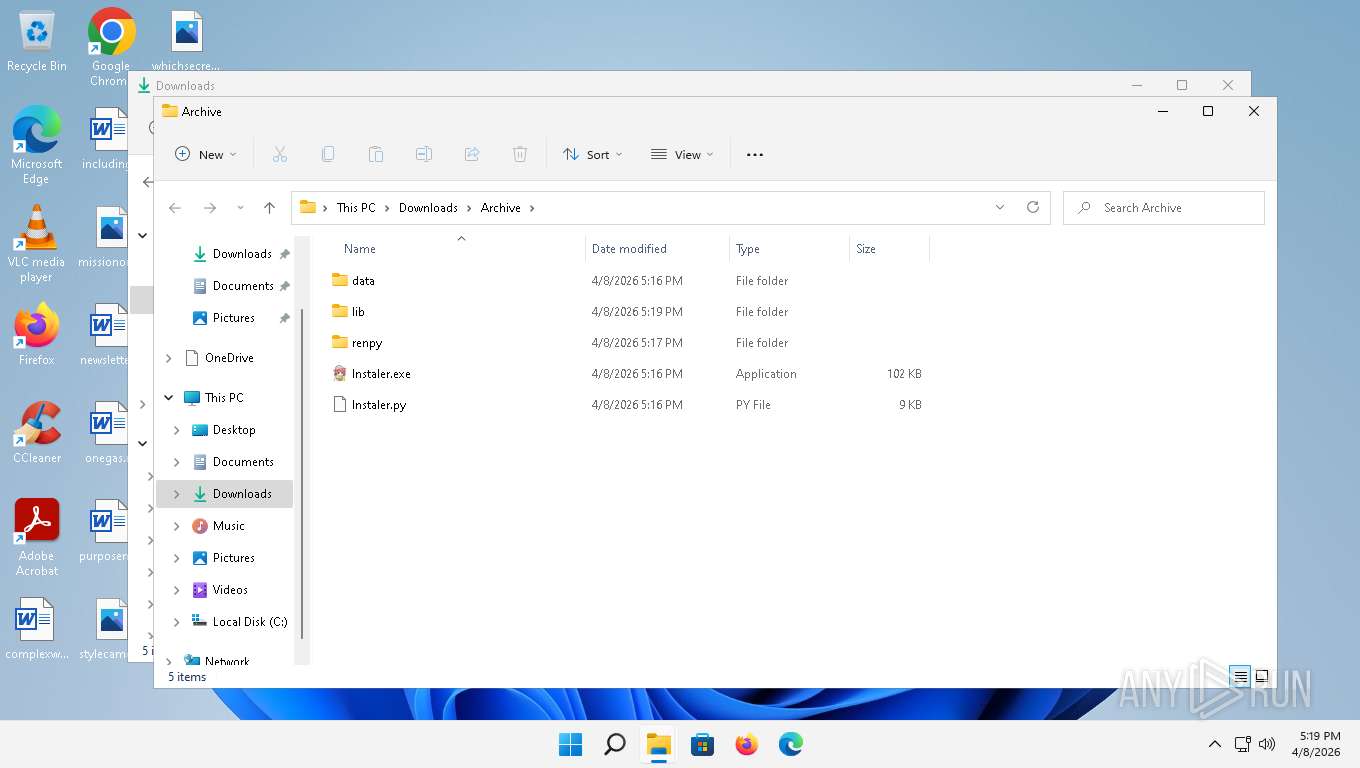Image resolution: width=1360 pixels, height=768 pixels.
Task: Open the New item dropdown
Action: pos(206,154)
